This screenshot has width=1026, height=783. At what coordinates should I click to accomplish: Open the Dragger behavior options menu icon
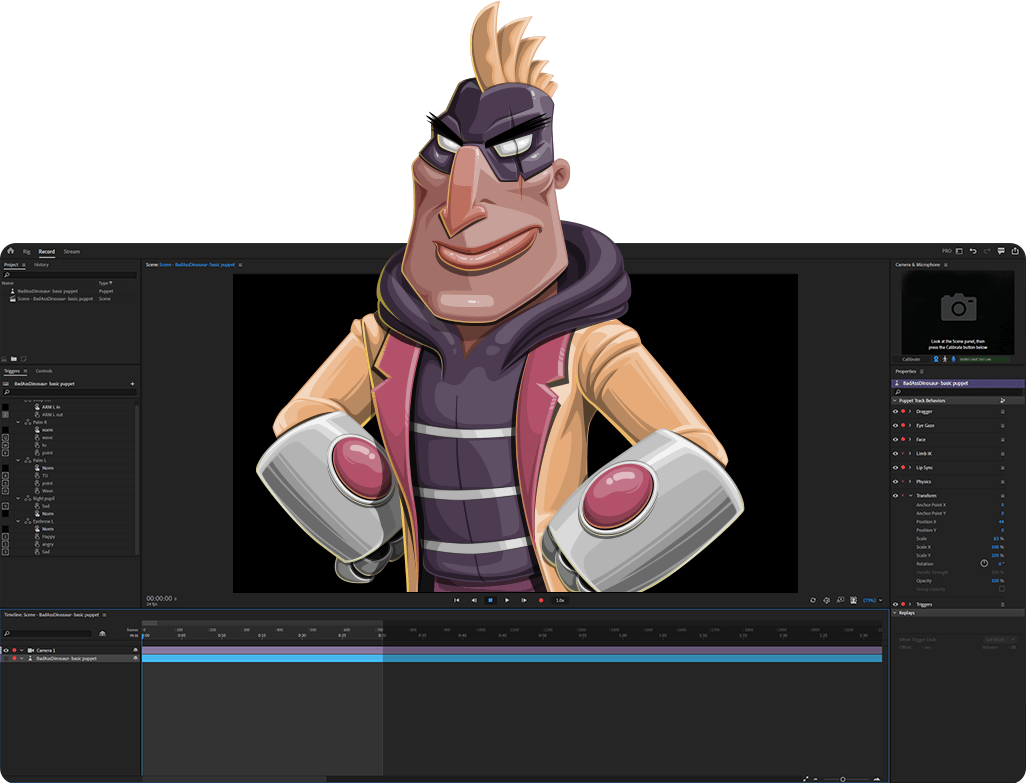click(1000, 411)
